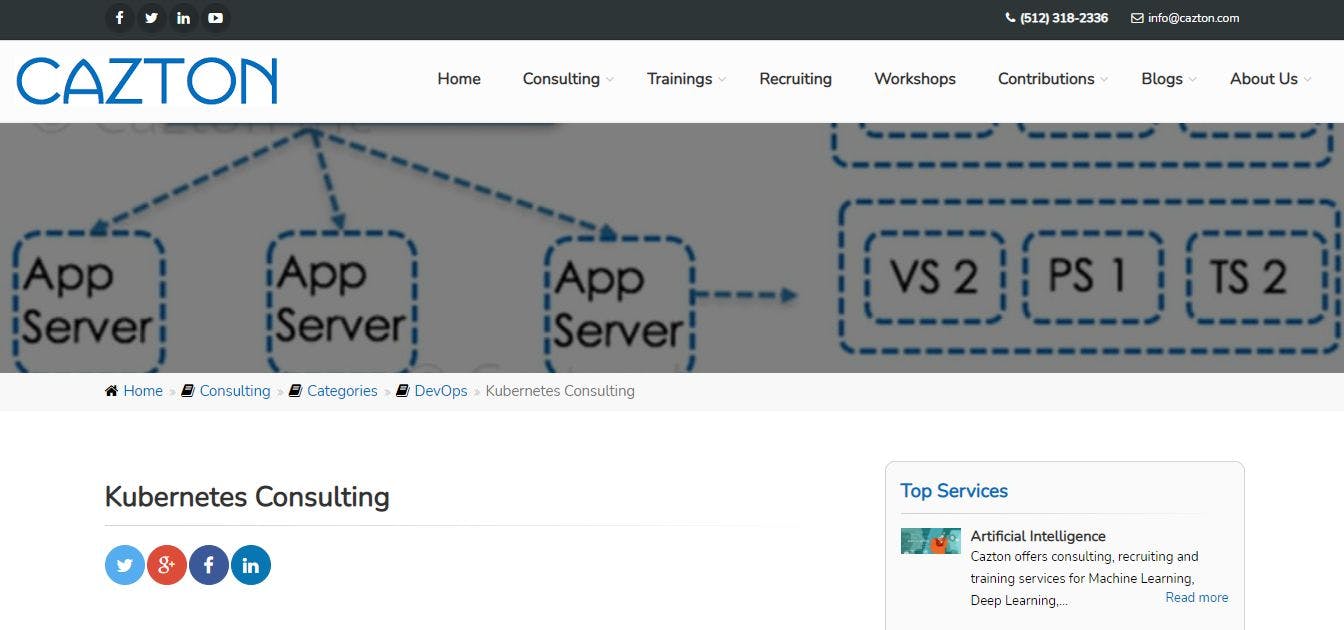Share article on Facebook round button
The image size is (1344, 630).
209,565
